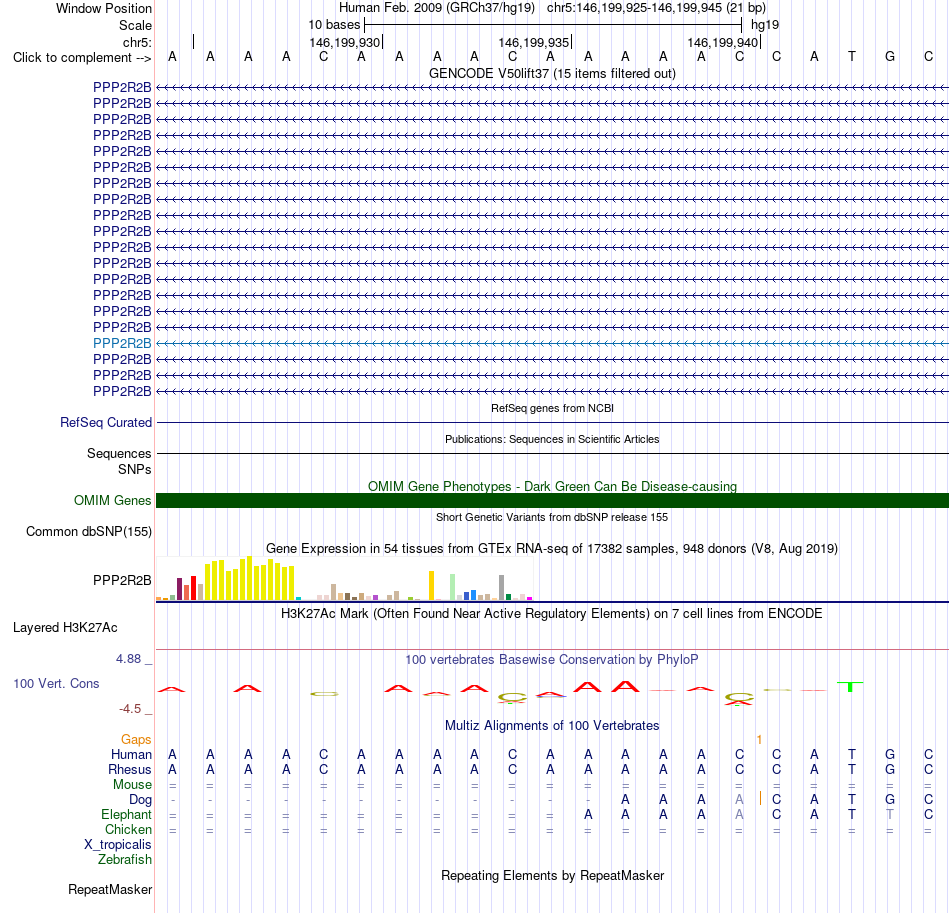The height and width of the screenshot is (913, 950).
Task: Click the orange insertion bar in Dog row
Action: click(x=760, y=798)
